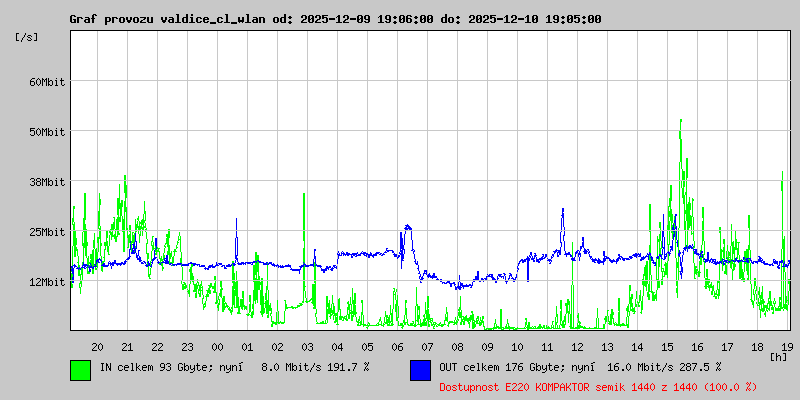
Task: Click the '[h]' hour unit label
Action: point(779,356)
